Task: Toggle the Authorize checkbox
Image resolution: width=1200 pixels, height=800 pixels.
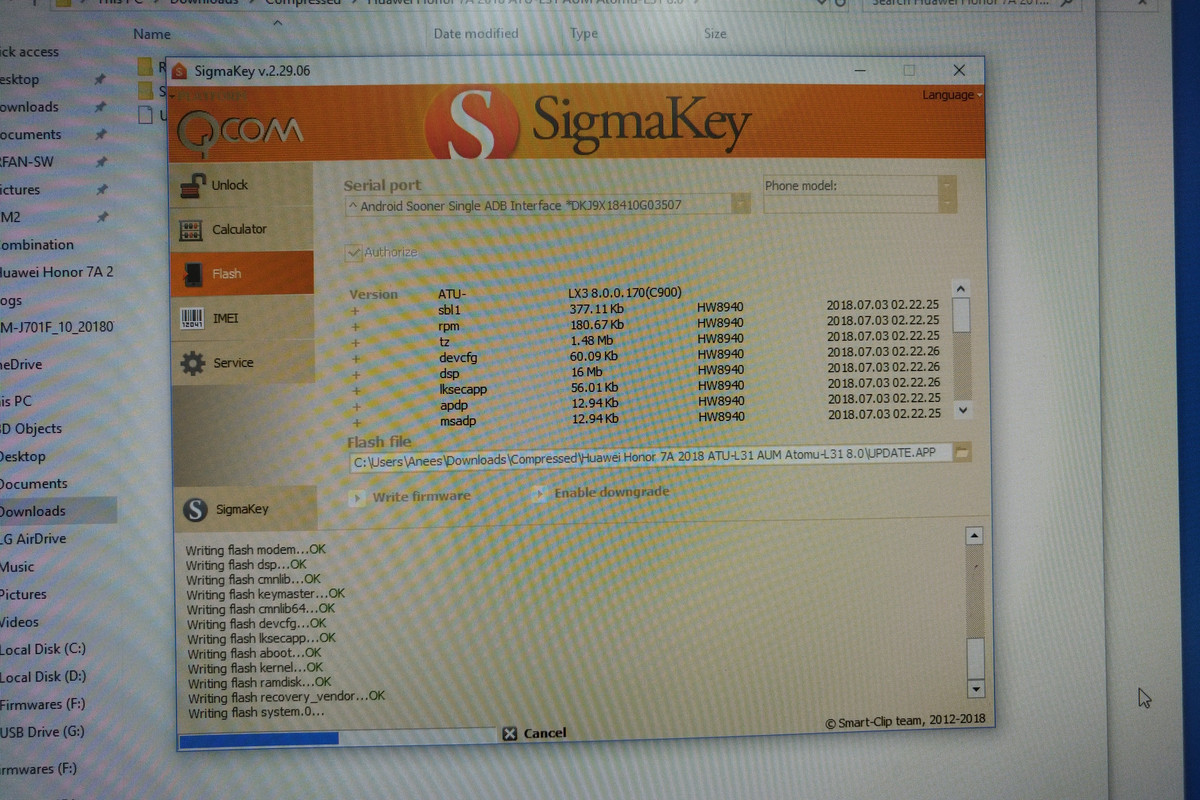Action: click(x=352, y=253)
